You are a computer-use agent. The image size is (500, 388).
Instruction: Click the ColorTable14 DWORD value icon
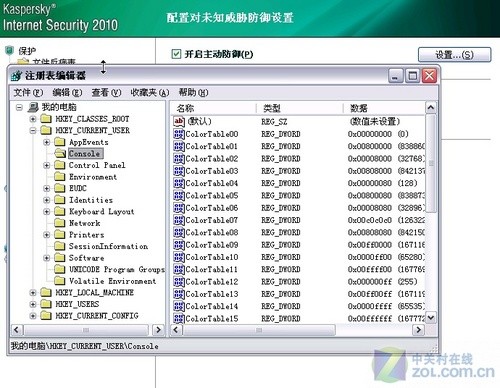(179, 306)
